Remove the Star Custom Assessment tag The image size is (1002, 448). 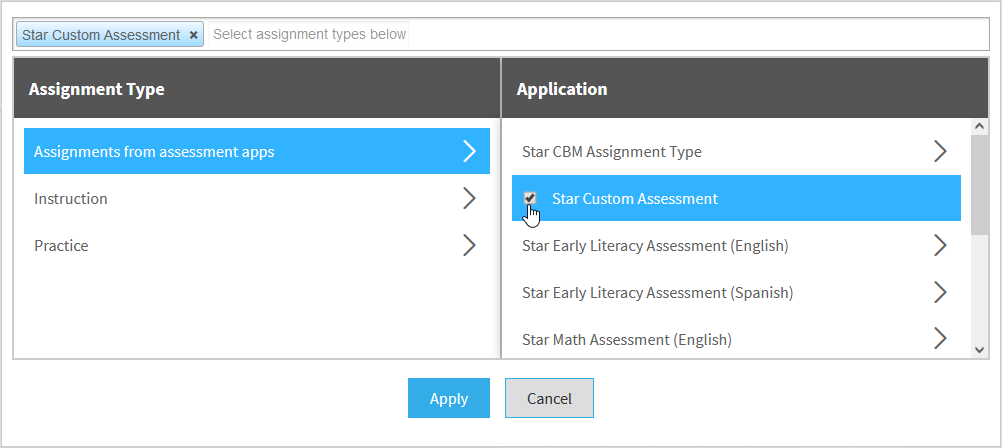tap(194, 35)
